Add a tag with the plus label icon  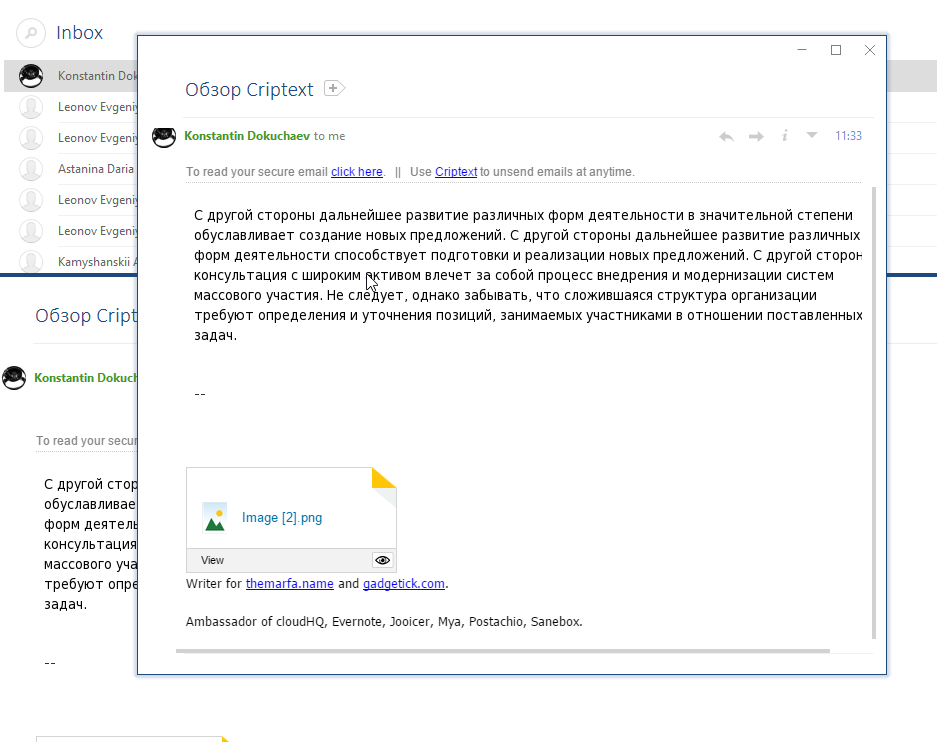coord(335,88)
